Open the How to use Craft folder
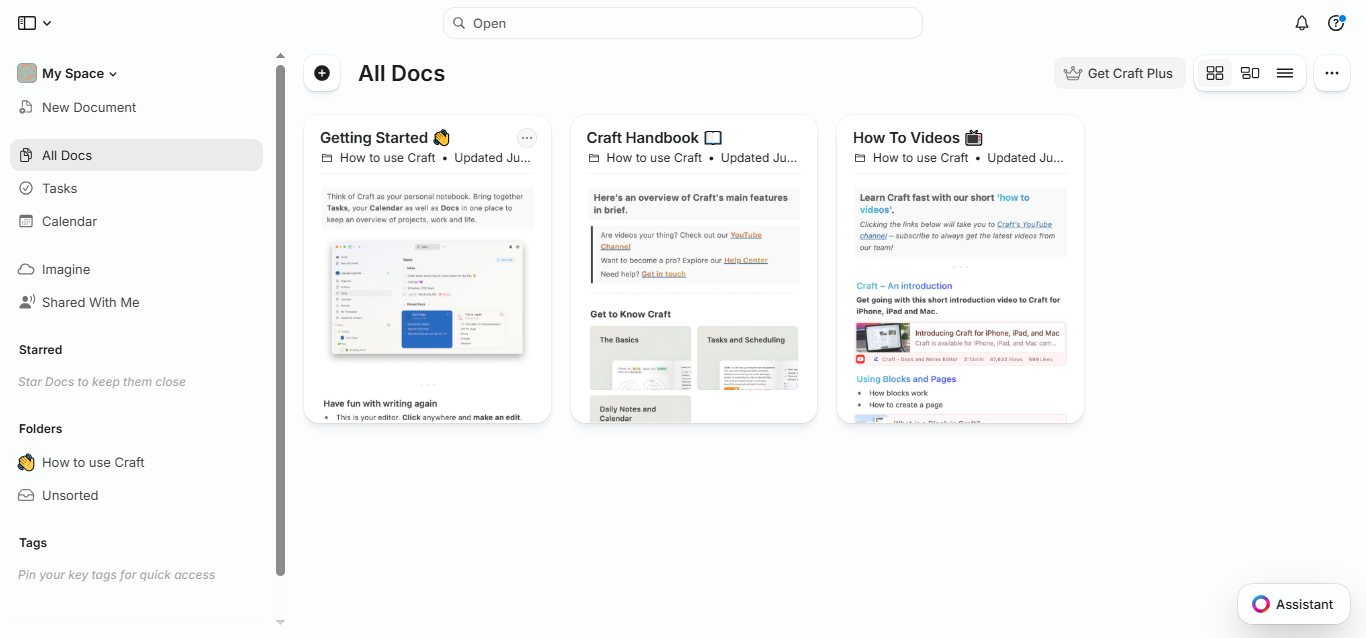1366x638 pixels. tap(137, 462)
